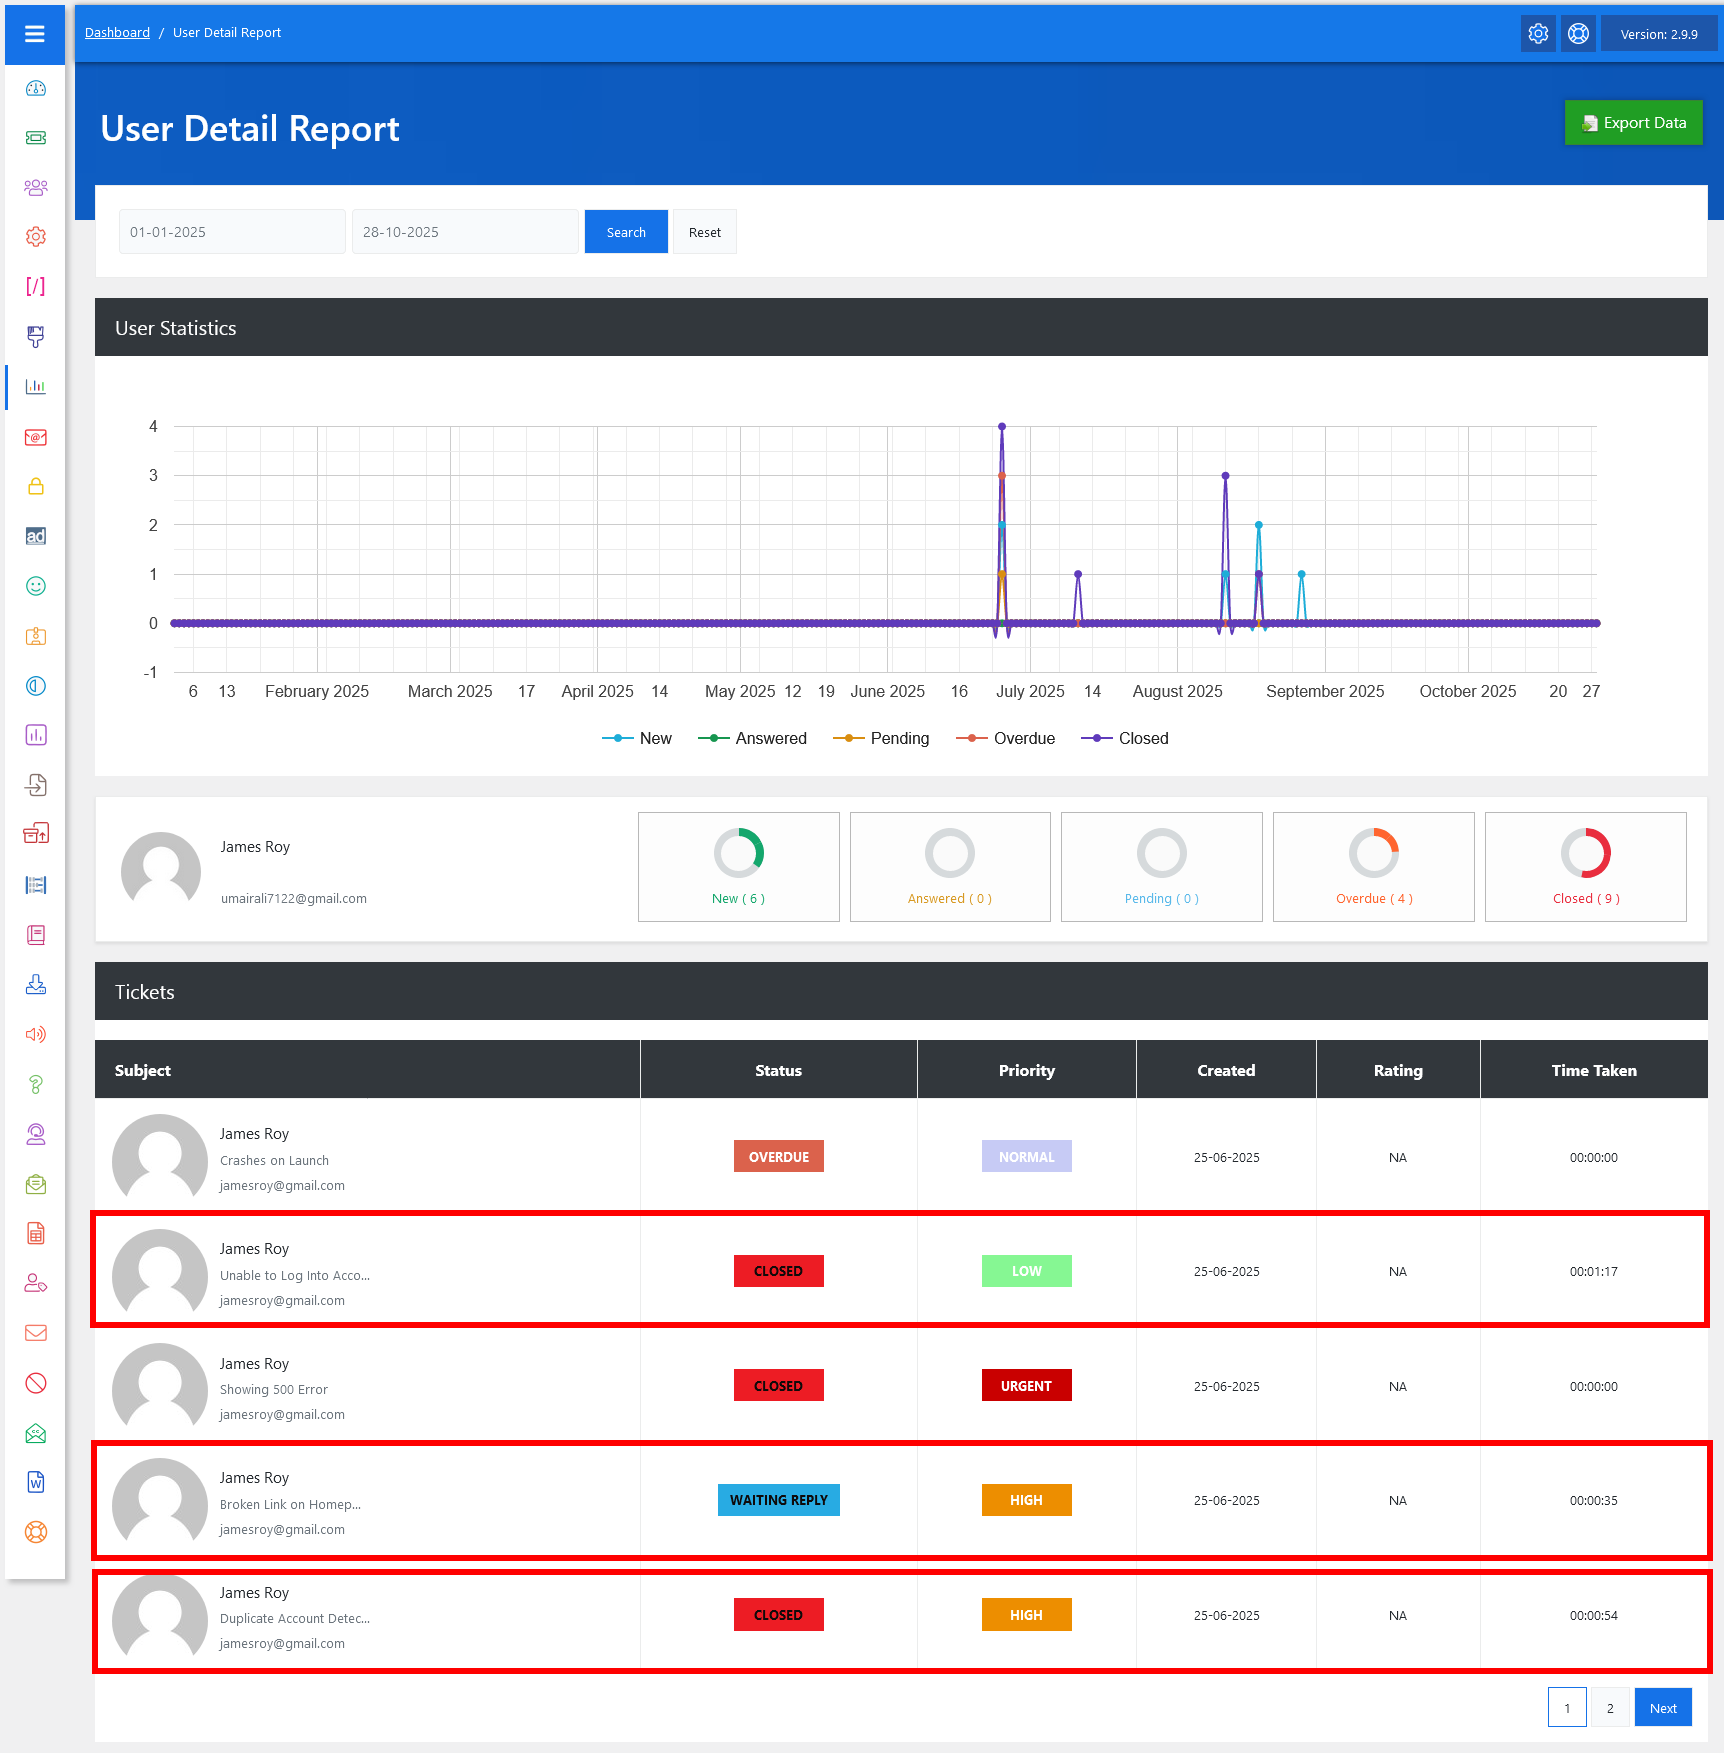Open the bar chart reports sidebar icon
Image resolution: width=1724 pixels, height=1753 pixels.
36,386
